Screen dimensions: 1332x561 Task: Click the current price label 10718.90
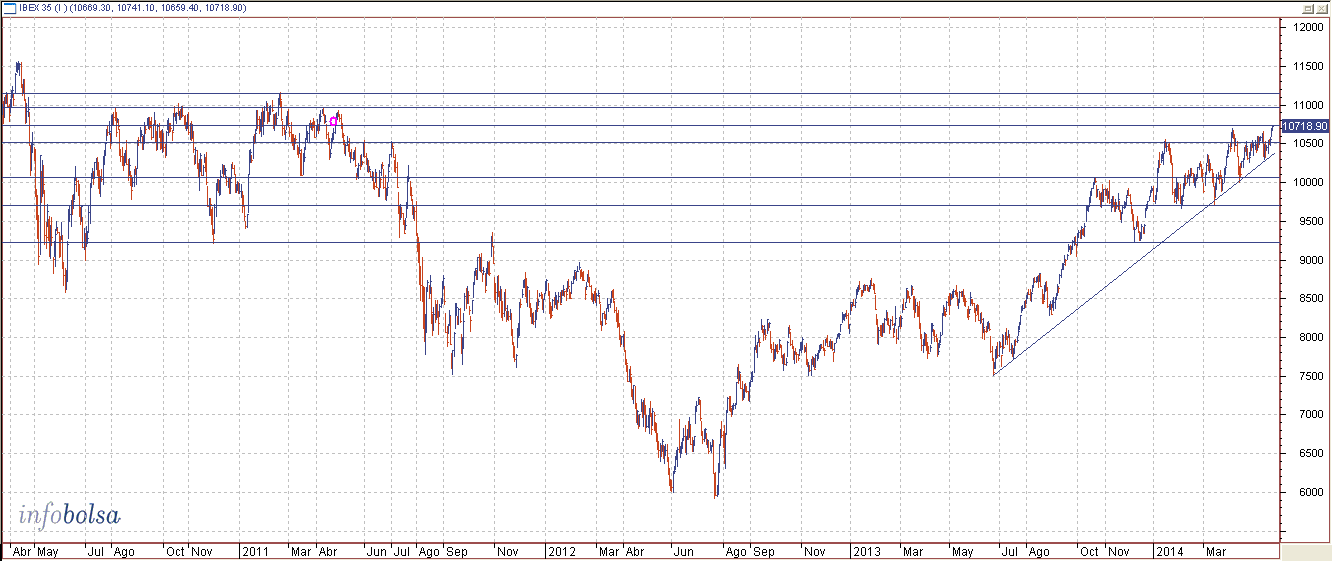(1304, 126)
